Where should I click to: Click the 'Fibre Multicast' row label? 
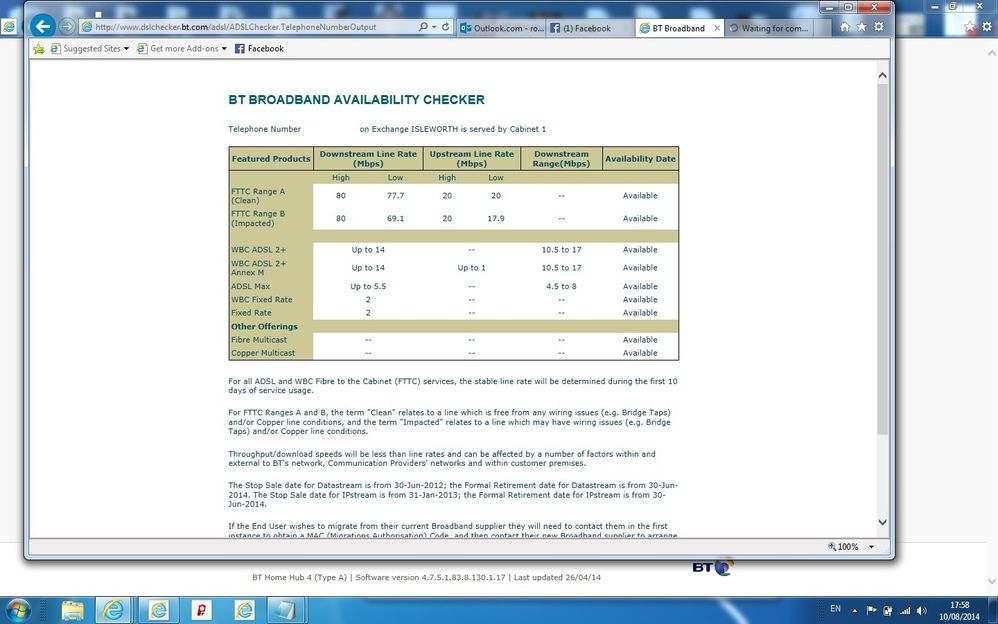pos(259,340)
